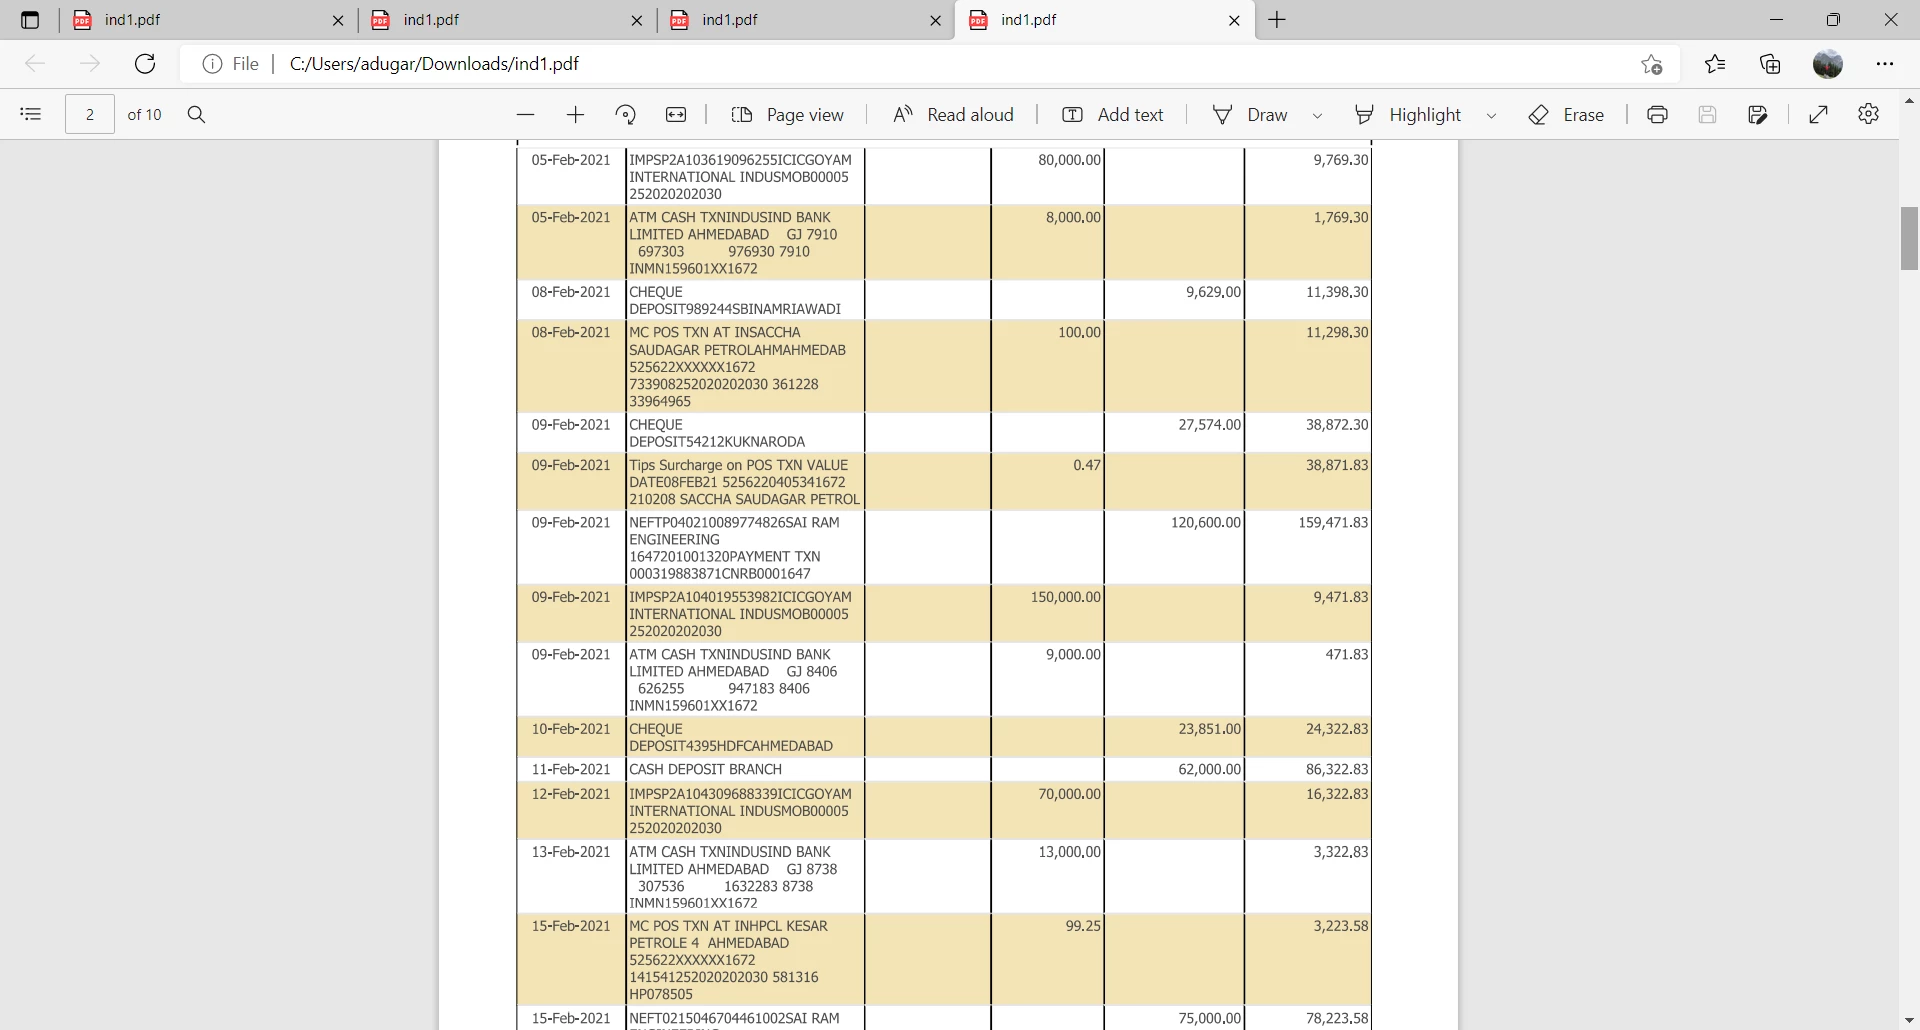Refresh the page with the reload icon

[x=145, y=64]
